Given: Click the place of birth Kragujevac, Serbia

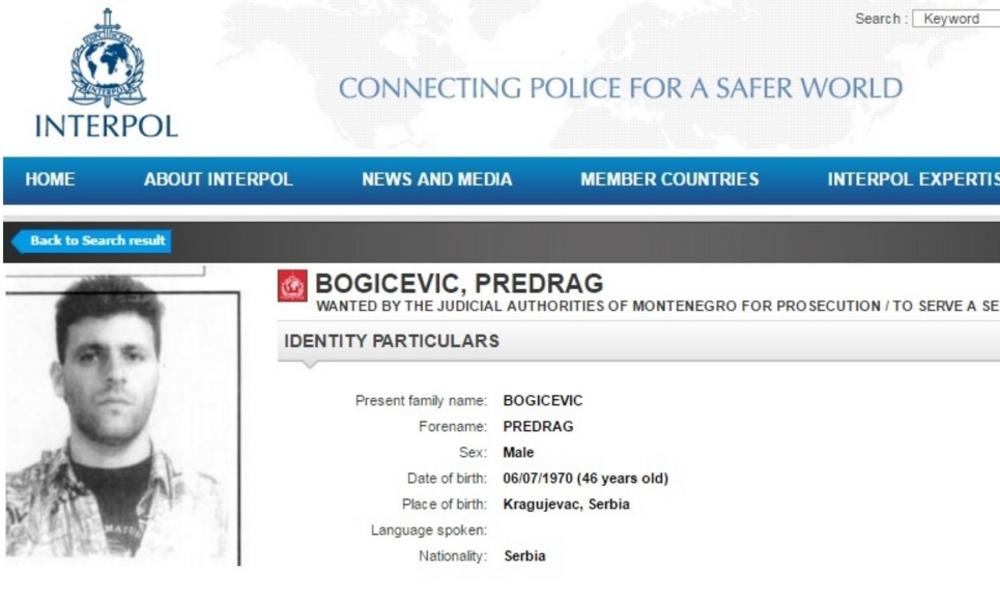Looking at the screenshot, I should pyautogui.click(x=566, y=505).
